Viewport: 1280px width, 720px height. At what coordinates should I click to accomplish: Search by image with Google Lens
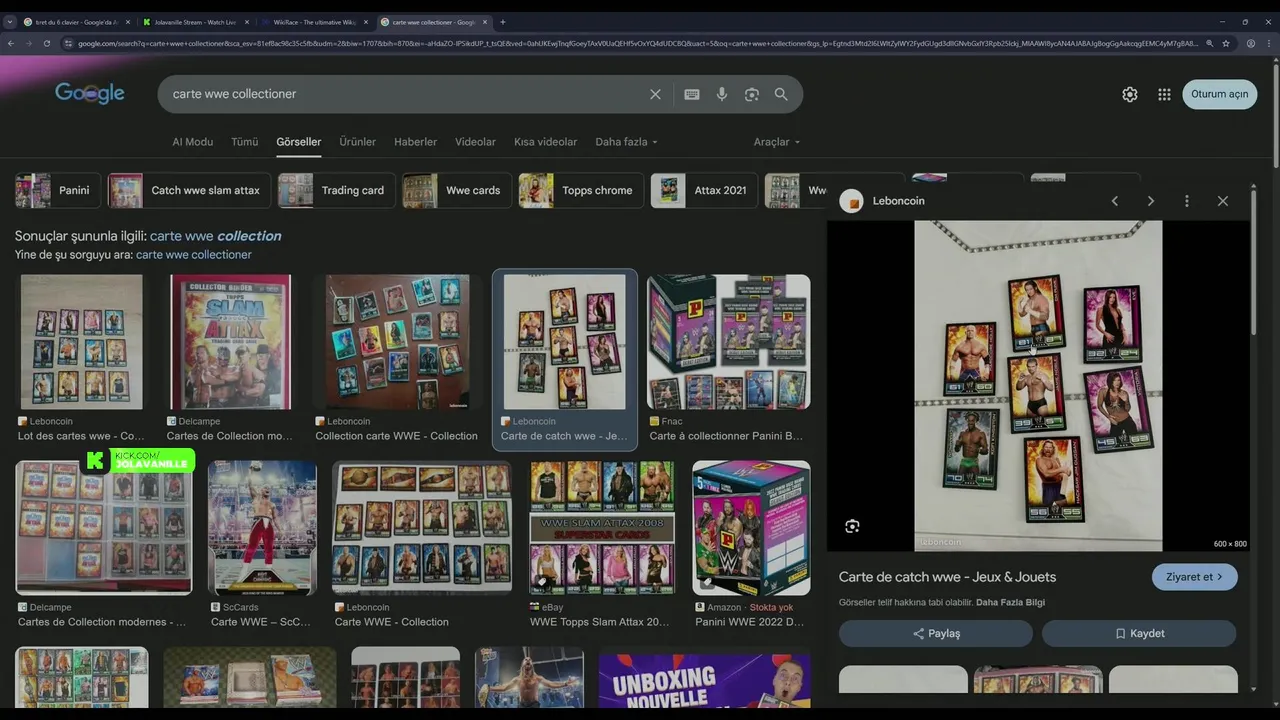(752, 94)
